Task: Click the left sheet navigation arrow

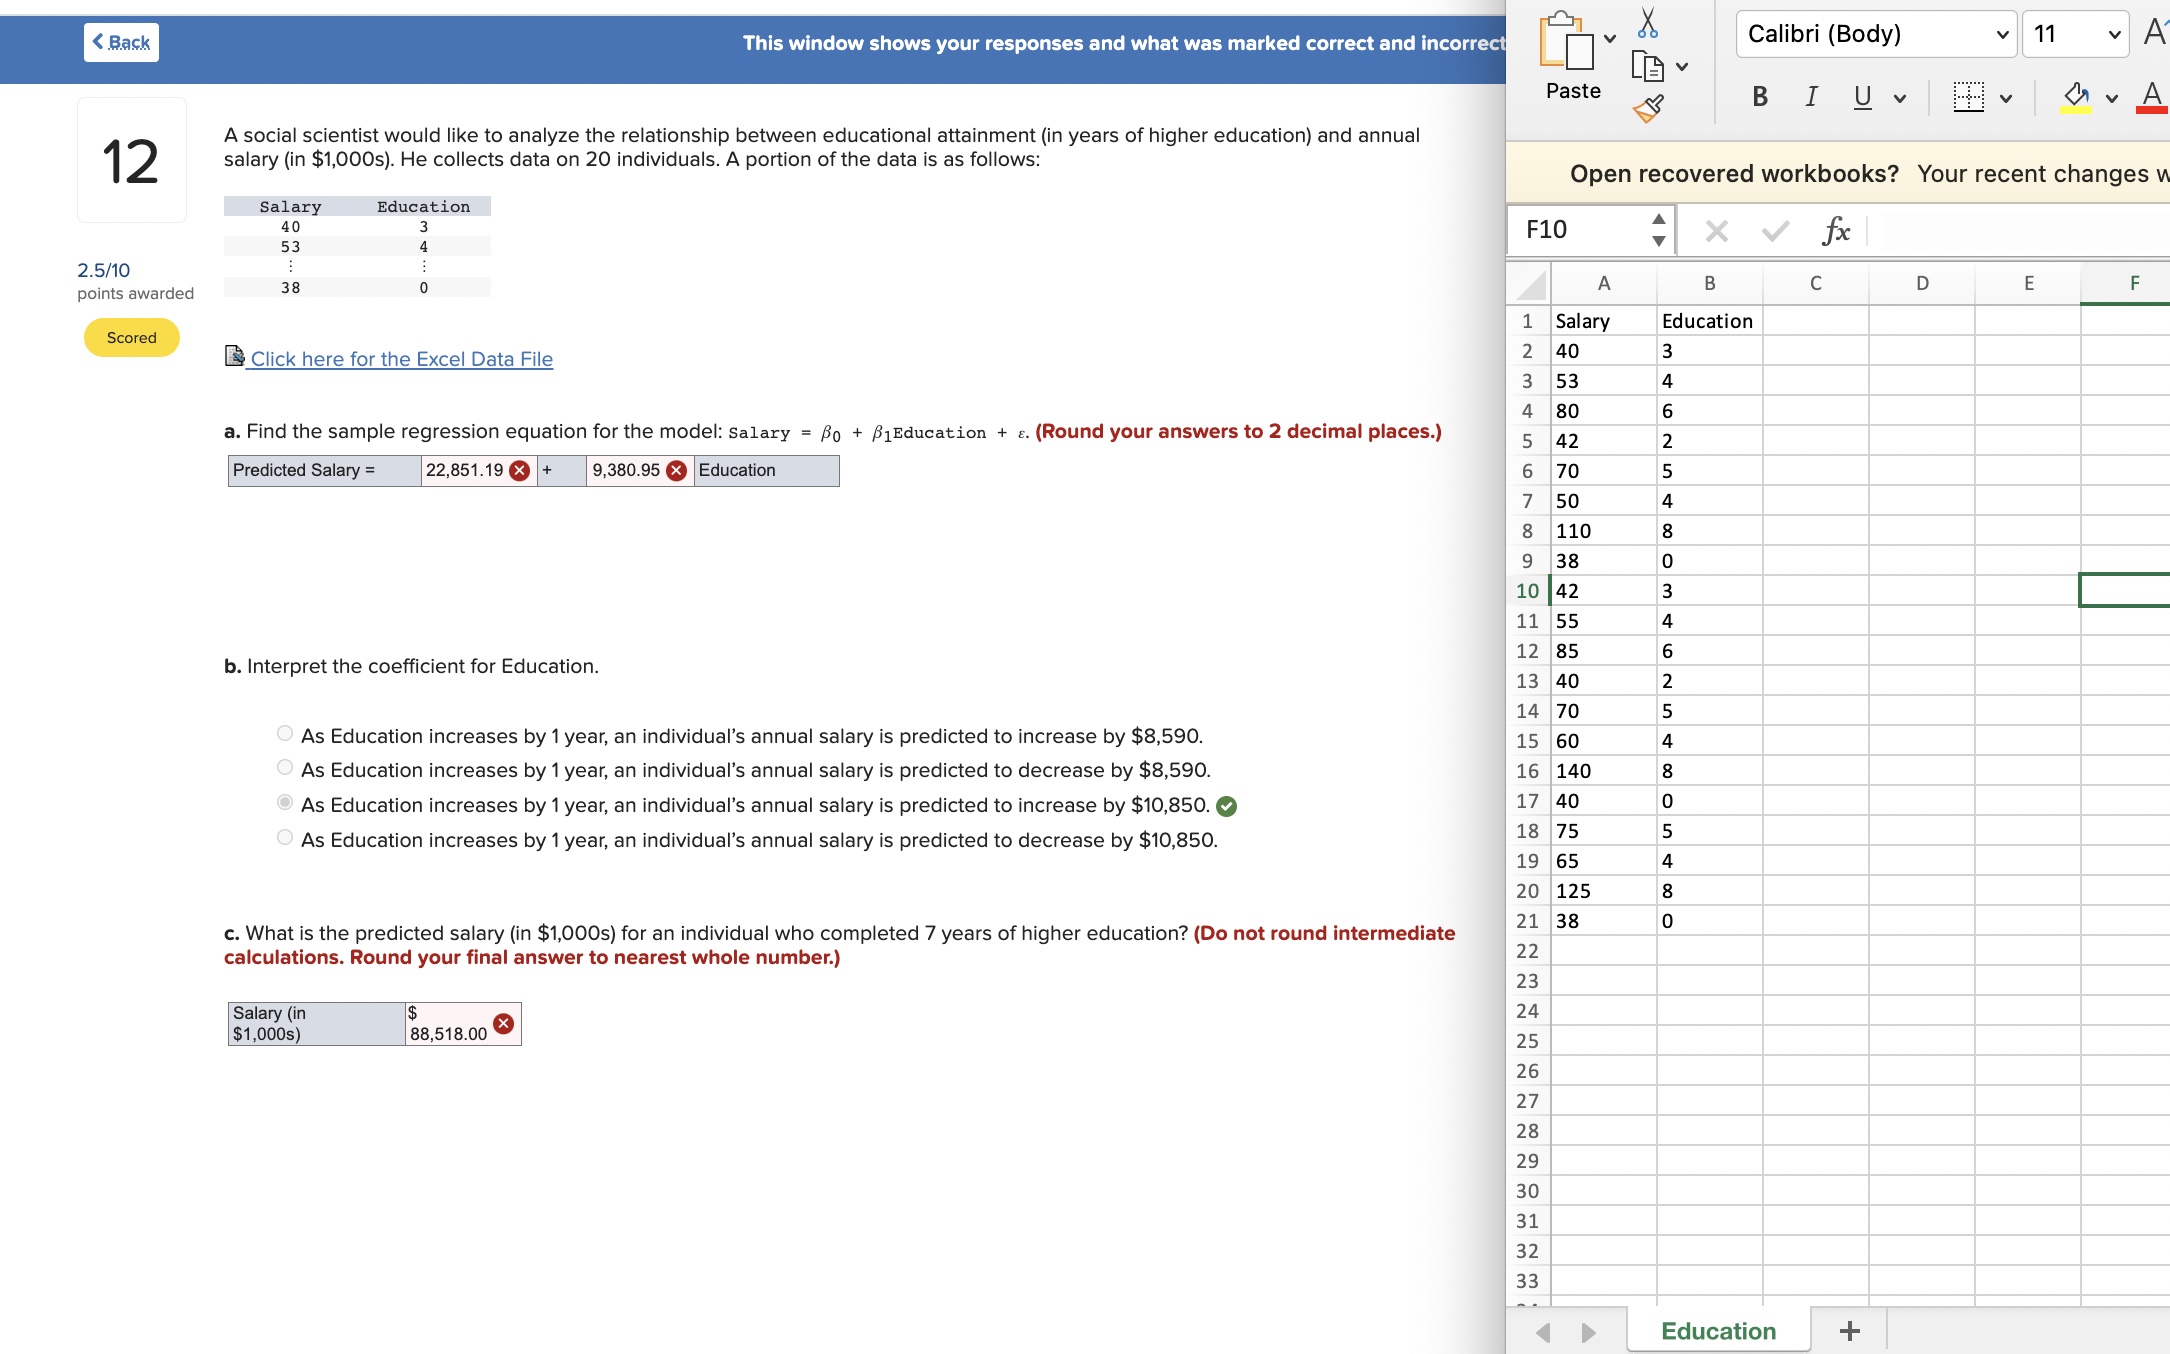Action: [x=1542, y=1331]
